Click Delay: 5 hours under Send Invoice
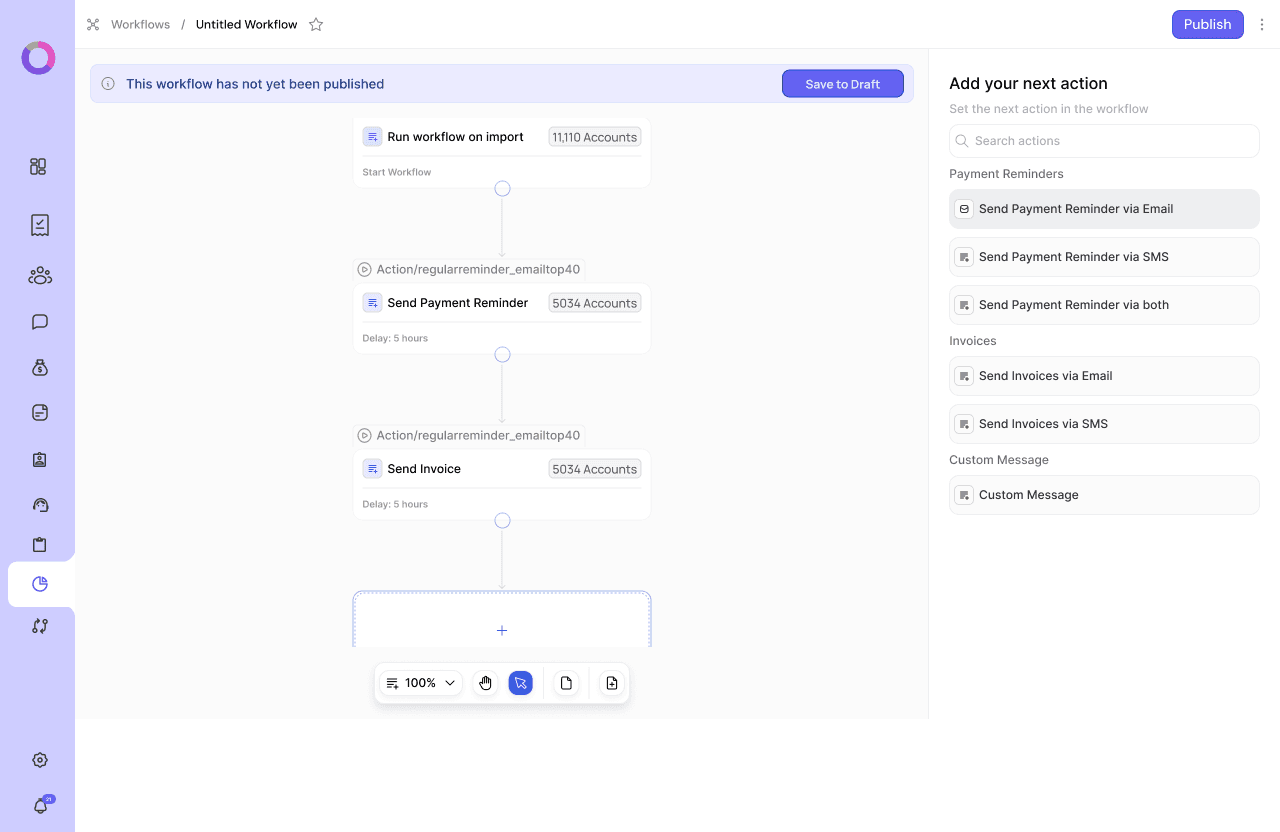The height and width of the screenshot is (832, 1280). pyautogui.click(x=395, y=504)
